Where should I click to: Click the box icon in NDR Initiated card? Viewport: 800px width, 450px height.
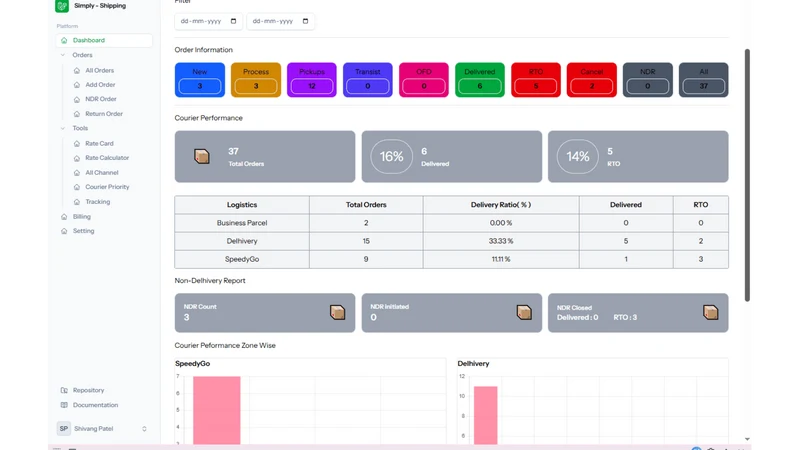524,312
